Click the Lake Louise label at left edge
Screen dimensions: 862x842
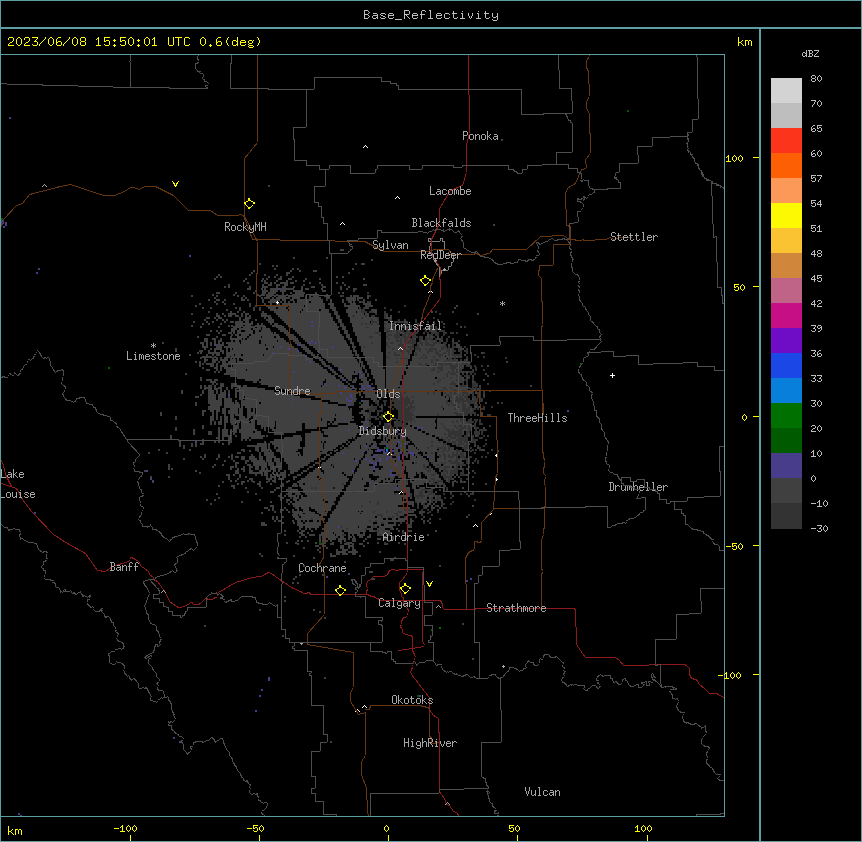pos(18,484)
